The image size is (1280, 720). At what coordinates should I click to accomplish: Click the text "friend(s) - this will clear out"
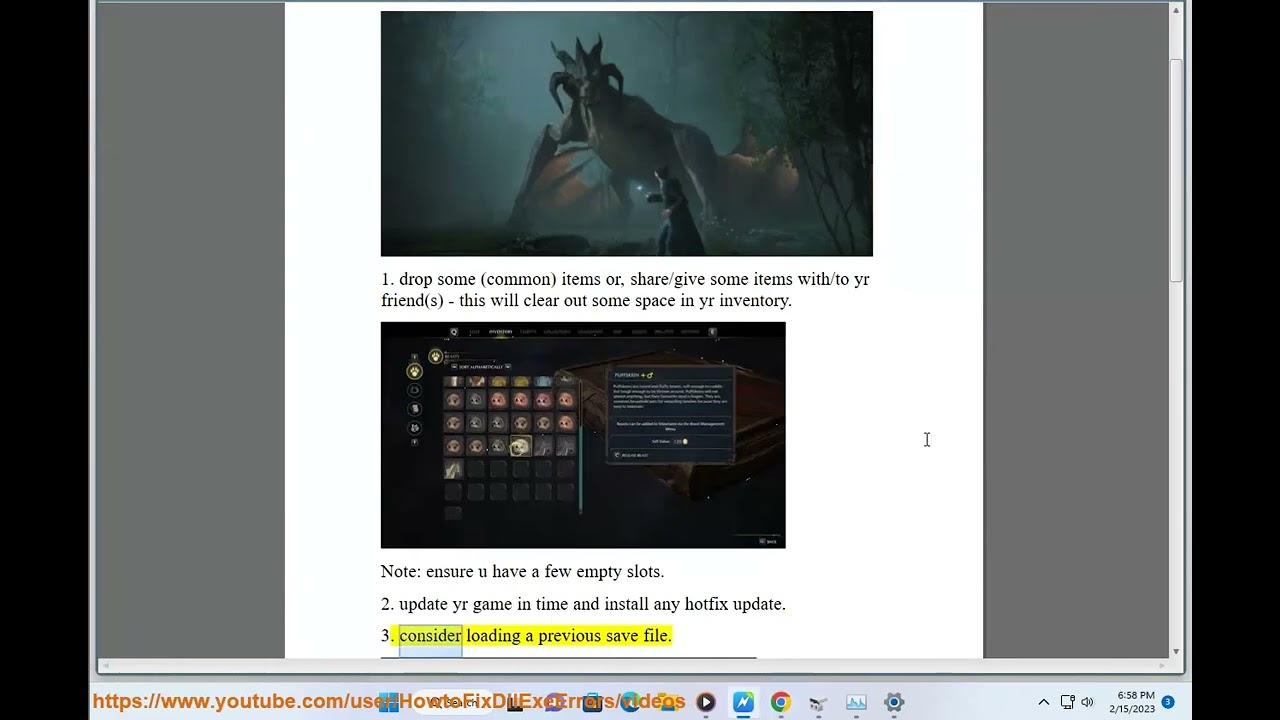(x=484, y=300)
